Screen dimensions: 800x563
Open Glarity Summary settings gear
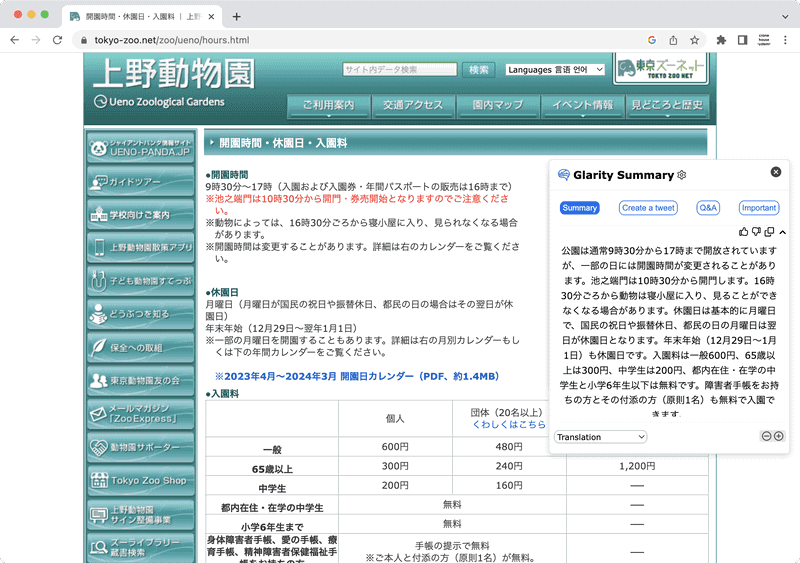tap(682, 175)
